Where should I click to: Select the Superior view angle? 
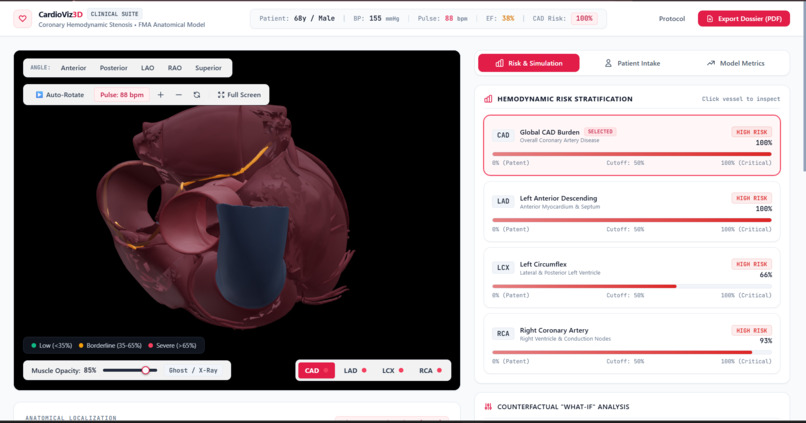tap(208, 68)
